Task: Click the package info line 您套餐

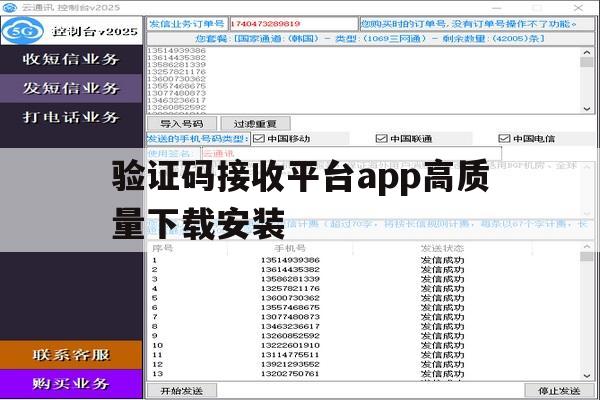Action: pyautogui.click(x=369, y=39)
